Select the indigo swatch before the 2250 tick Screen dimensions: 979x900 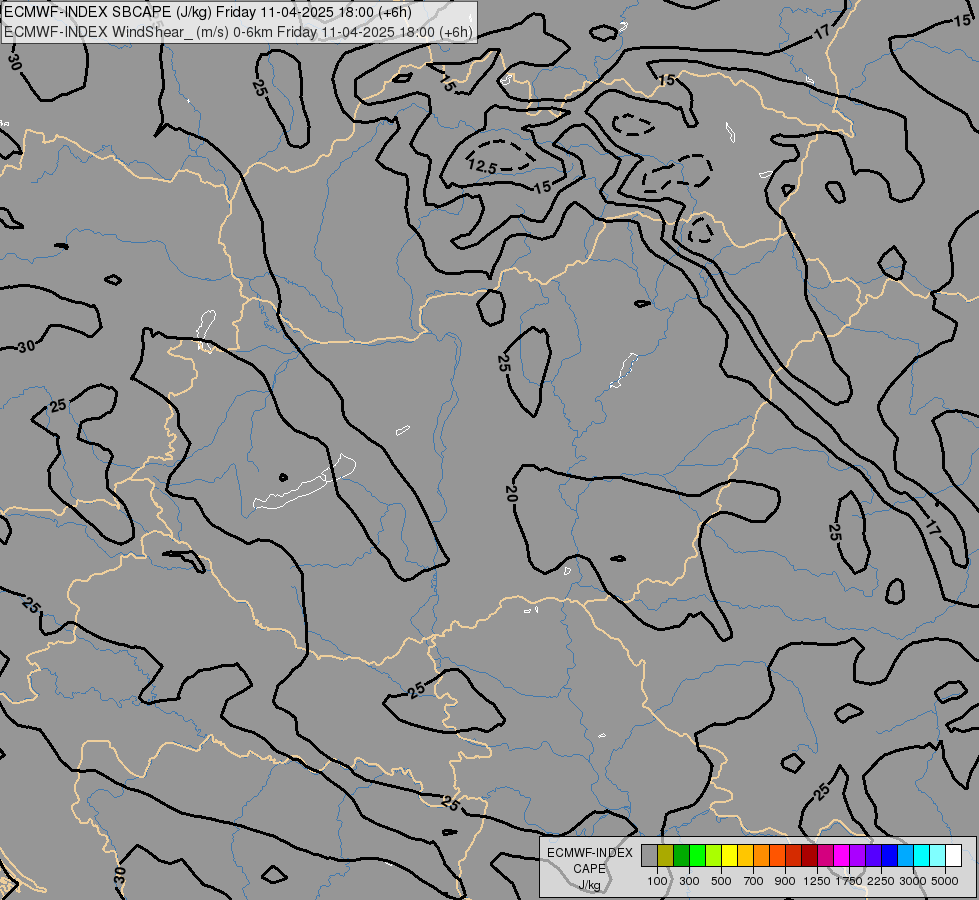874,855
